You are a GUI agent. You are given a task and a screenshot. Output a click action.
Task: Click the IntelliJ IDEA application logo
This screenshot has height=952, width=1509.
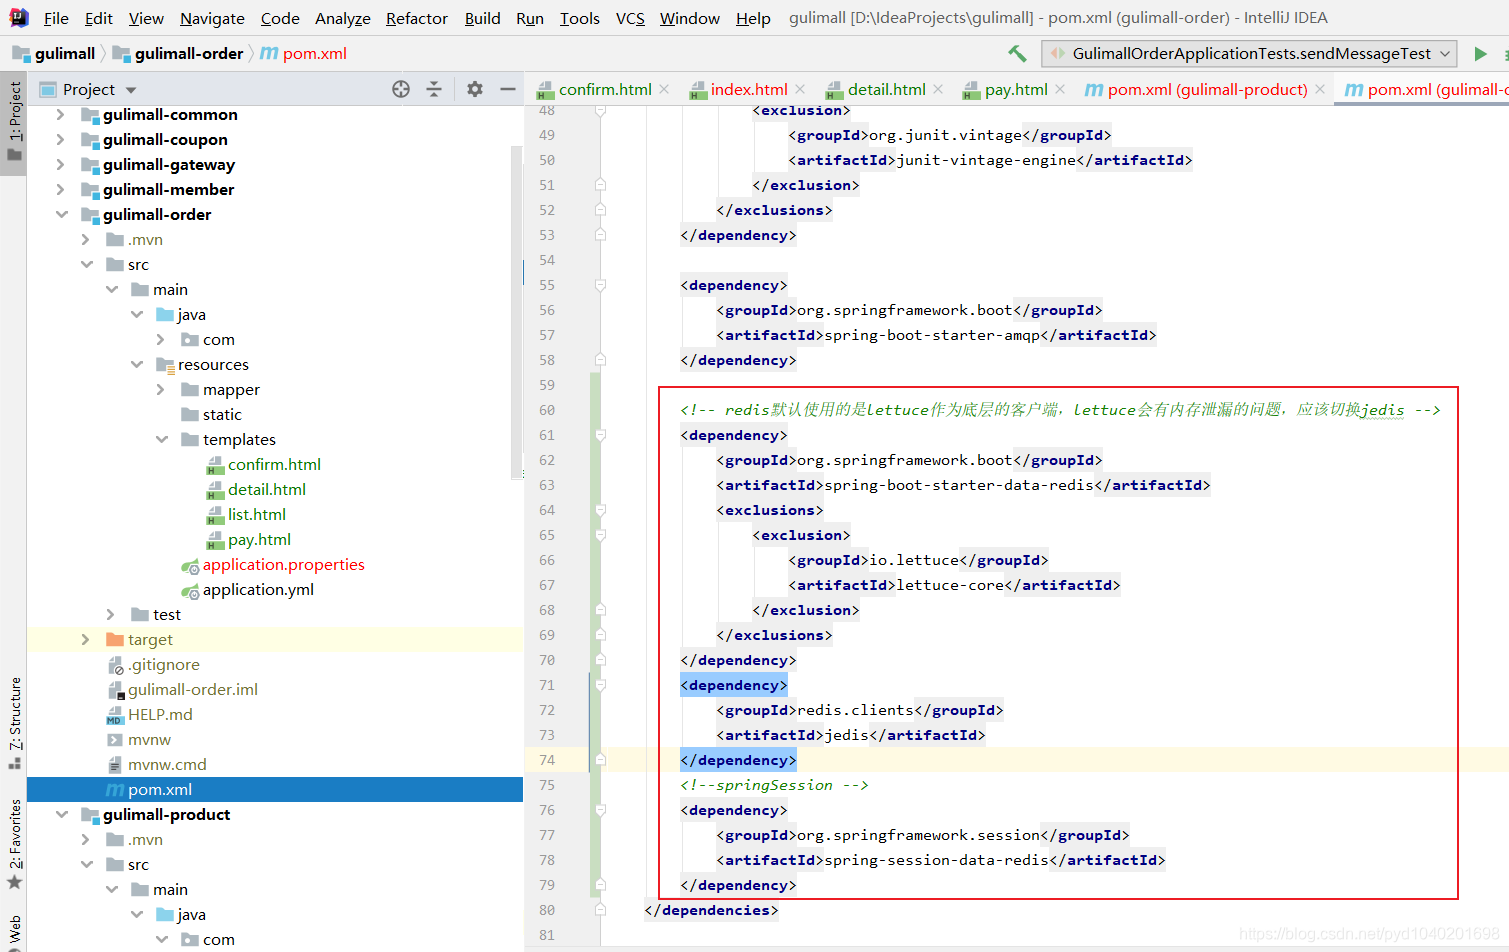[x=18, y=17]
